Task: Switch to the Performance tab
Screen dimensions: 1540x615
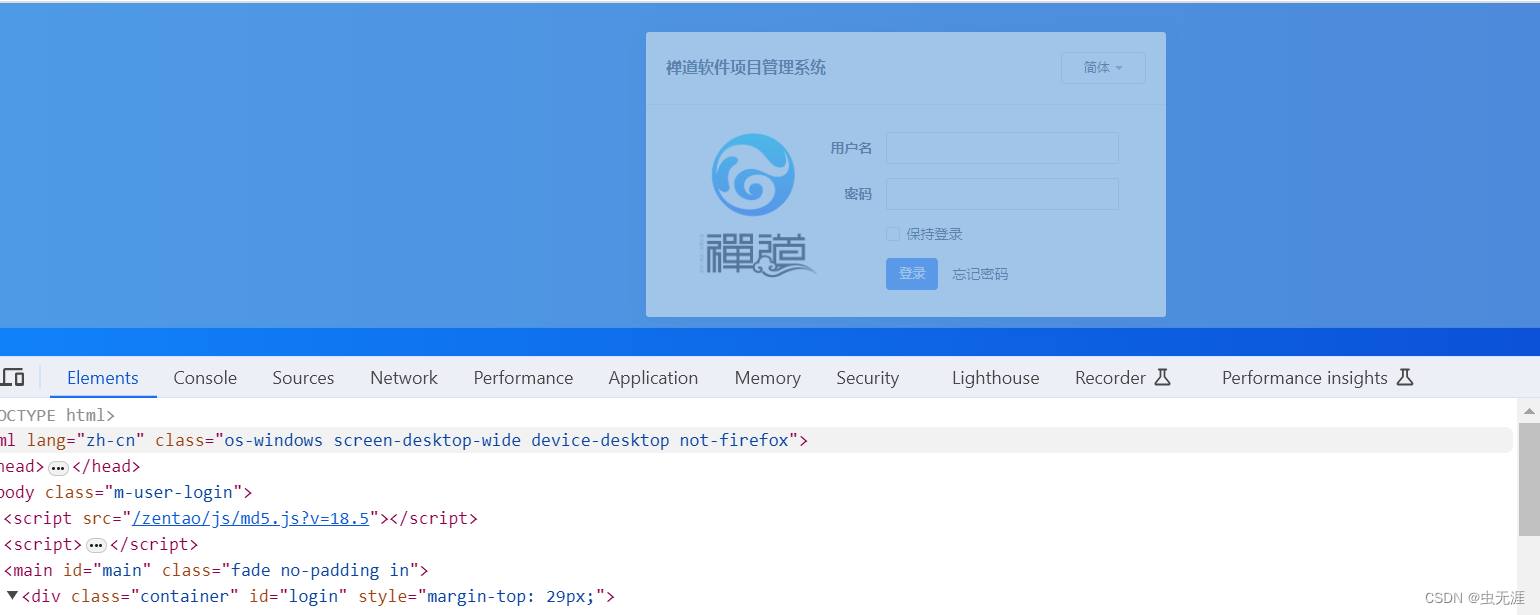Action: pyautogui.click(x=523, y=377)
